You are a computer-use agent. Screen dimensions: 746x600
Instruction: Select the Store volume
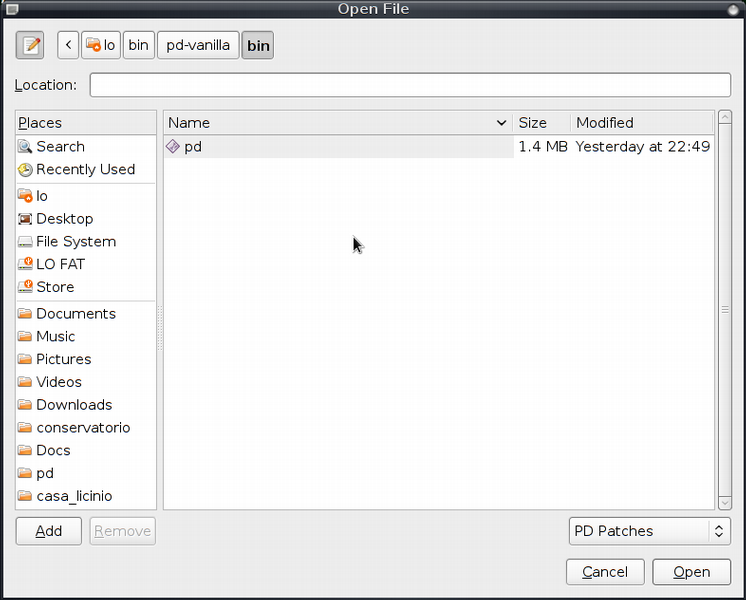click(86, 287)
